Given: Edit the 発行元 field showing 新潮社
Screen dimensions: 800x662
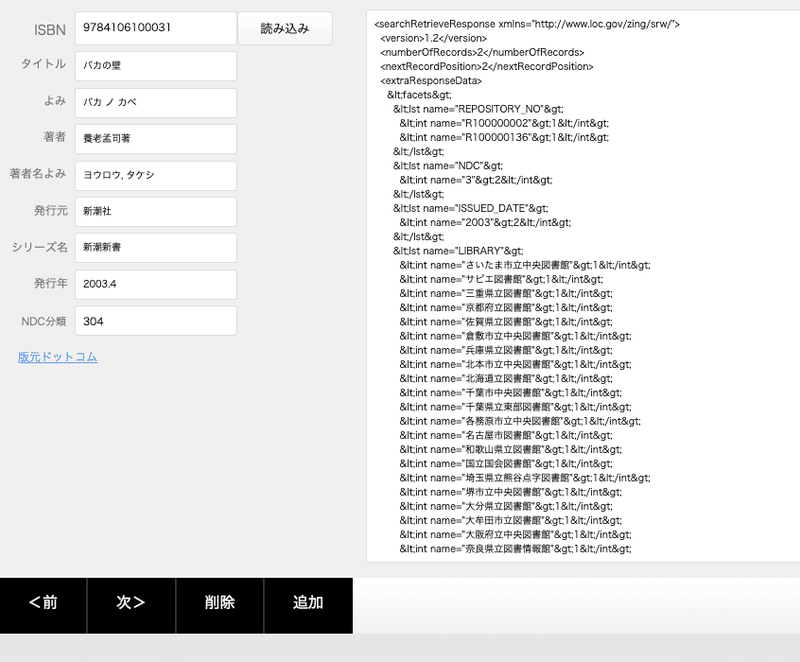Looking at the screenshot, I should (x=156, y=212).
